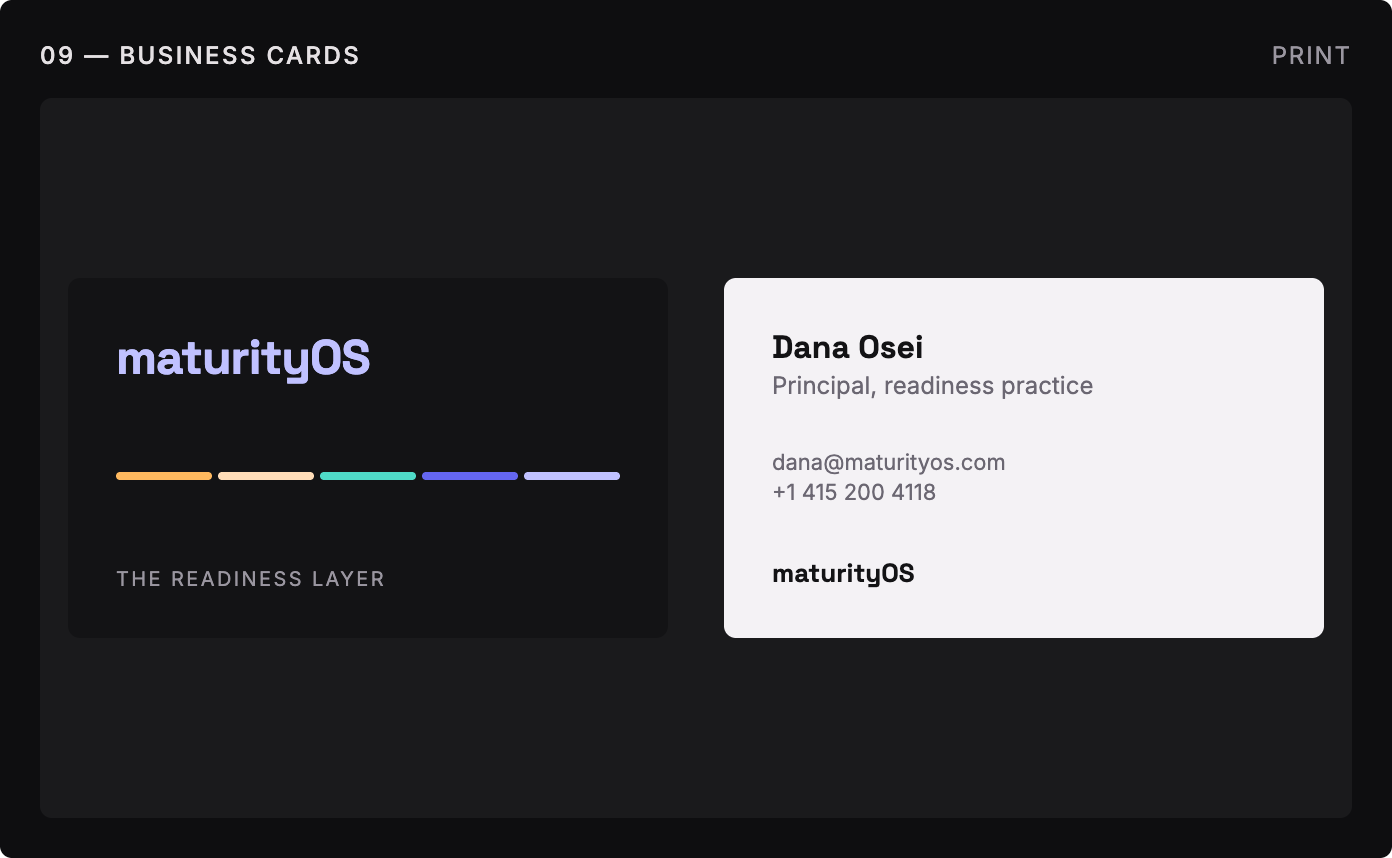Viewport: 1392px width, 858px height.
Task: Select the dark front business card
Action: (x=368, y=458)
